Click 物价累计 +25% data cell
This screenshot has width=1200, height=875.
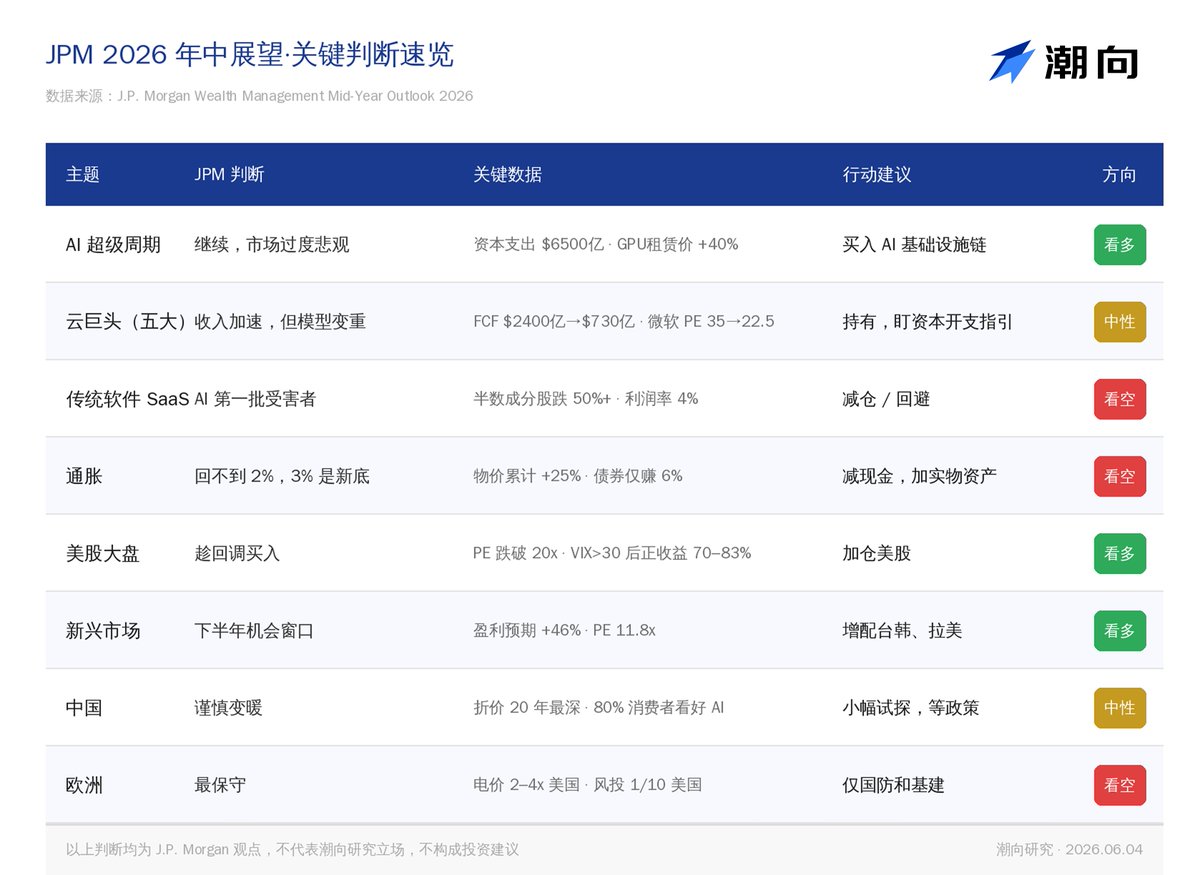pos(578,476)
